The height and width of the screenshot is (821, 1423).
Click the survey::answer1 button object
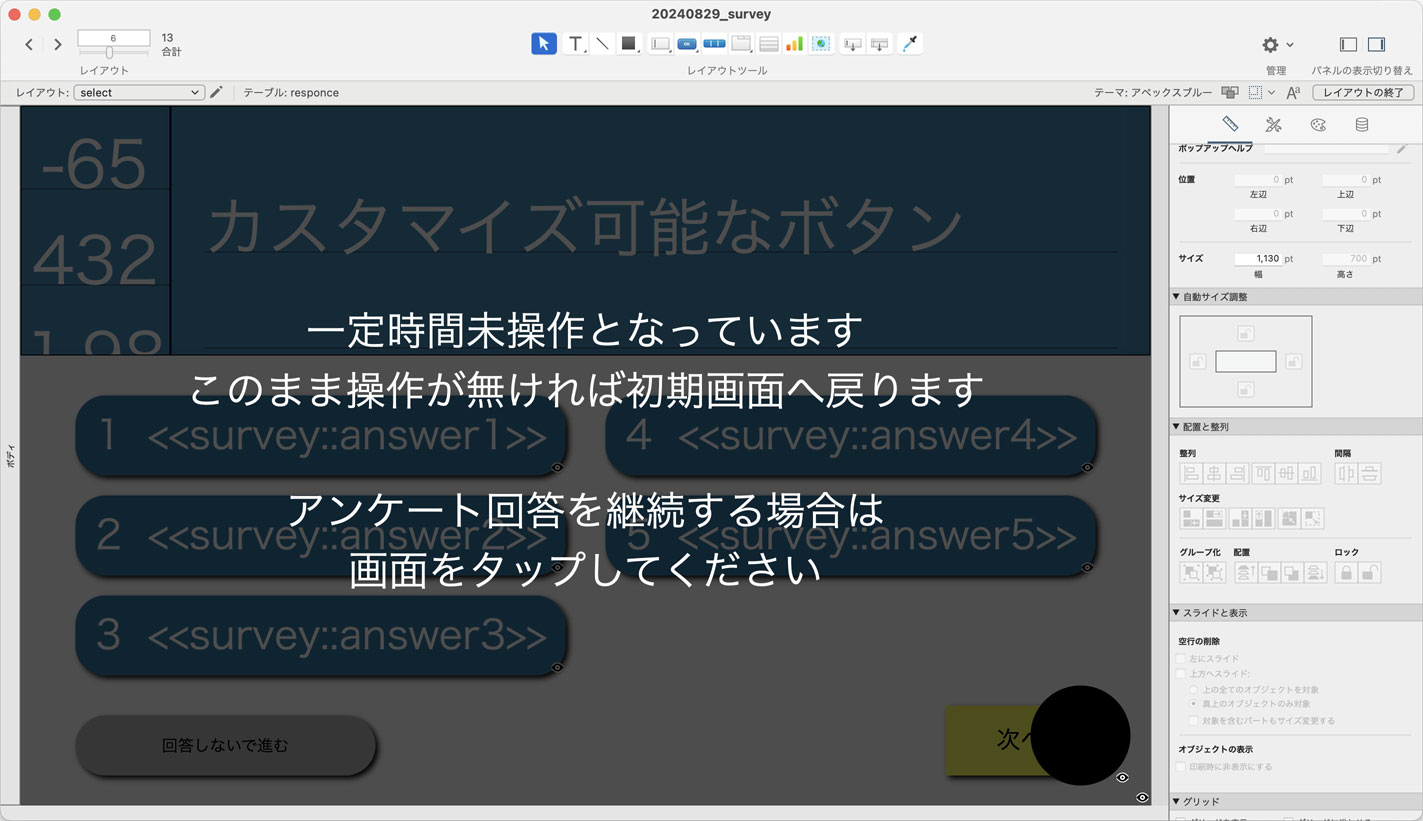coord(321,436)
